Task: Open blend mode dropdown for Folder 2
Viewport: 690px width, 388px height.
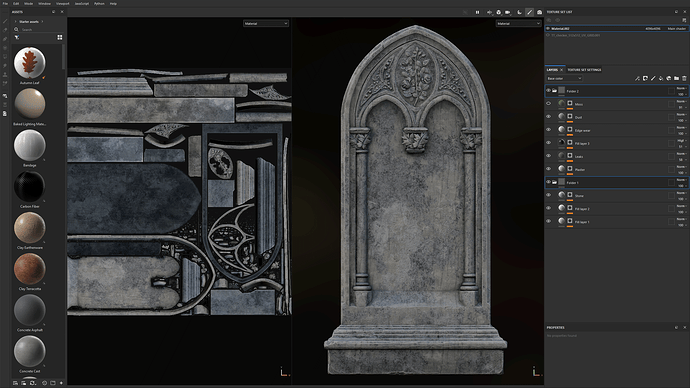Action: click(x=682, y=88)
